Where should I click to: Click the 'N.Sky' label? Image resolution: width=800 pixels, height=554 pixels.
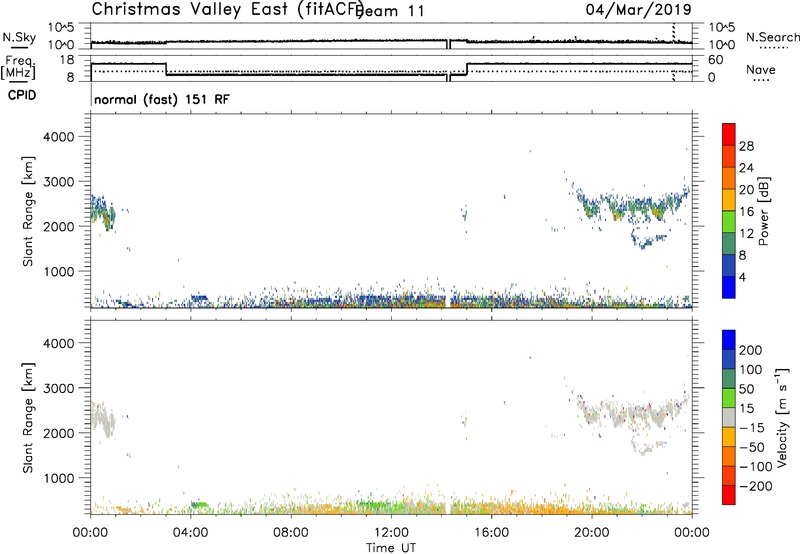[x=19, y=38]
